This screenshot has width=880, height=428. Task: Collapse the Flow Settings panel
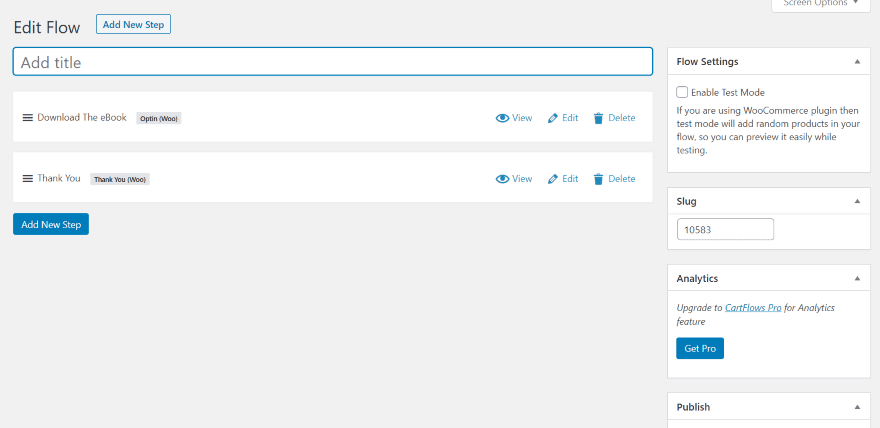(x=857, y=62)
